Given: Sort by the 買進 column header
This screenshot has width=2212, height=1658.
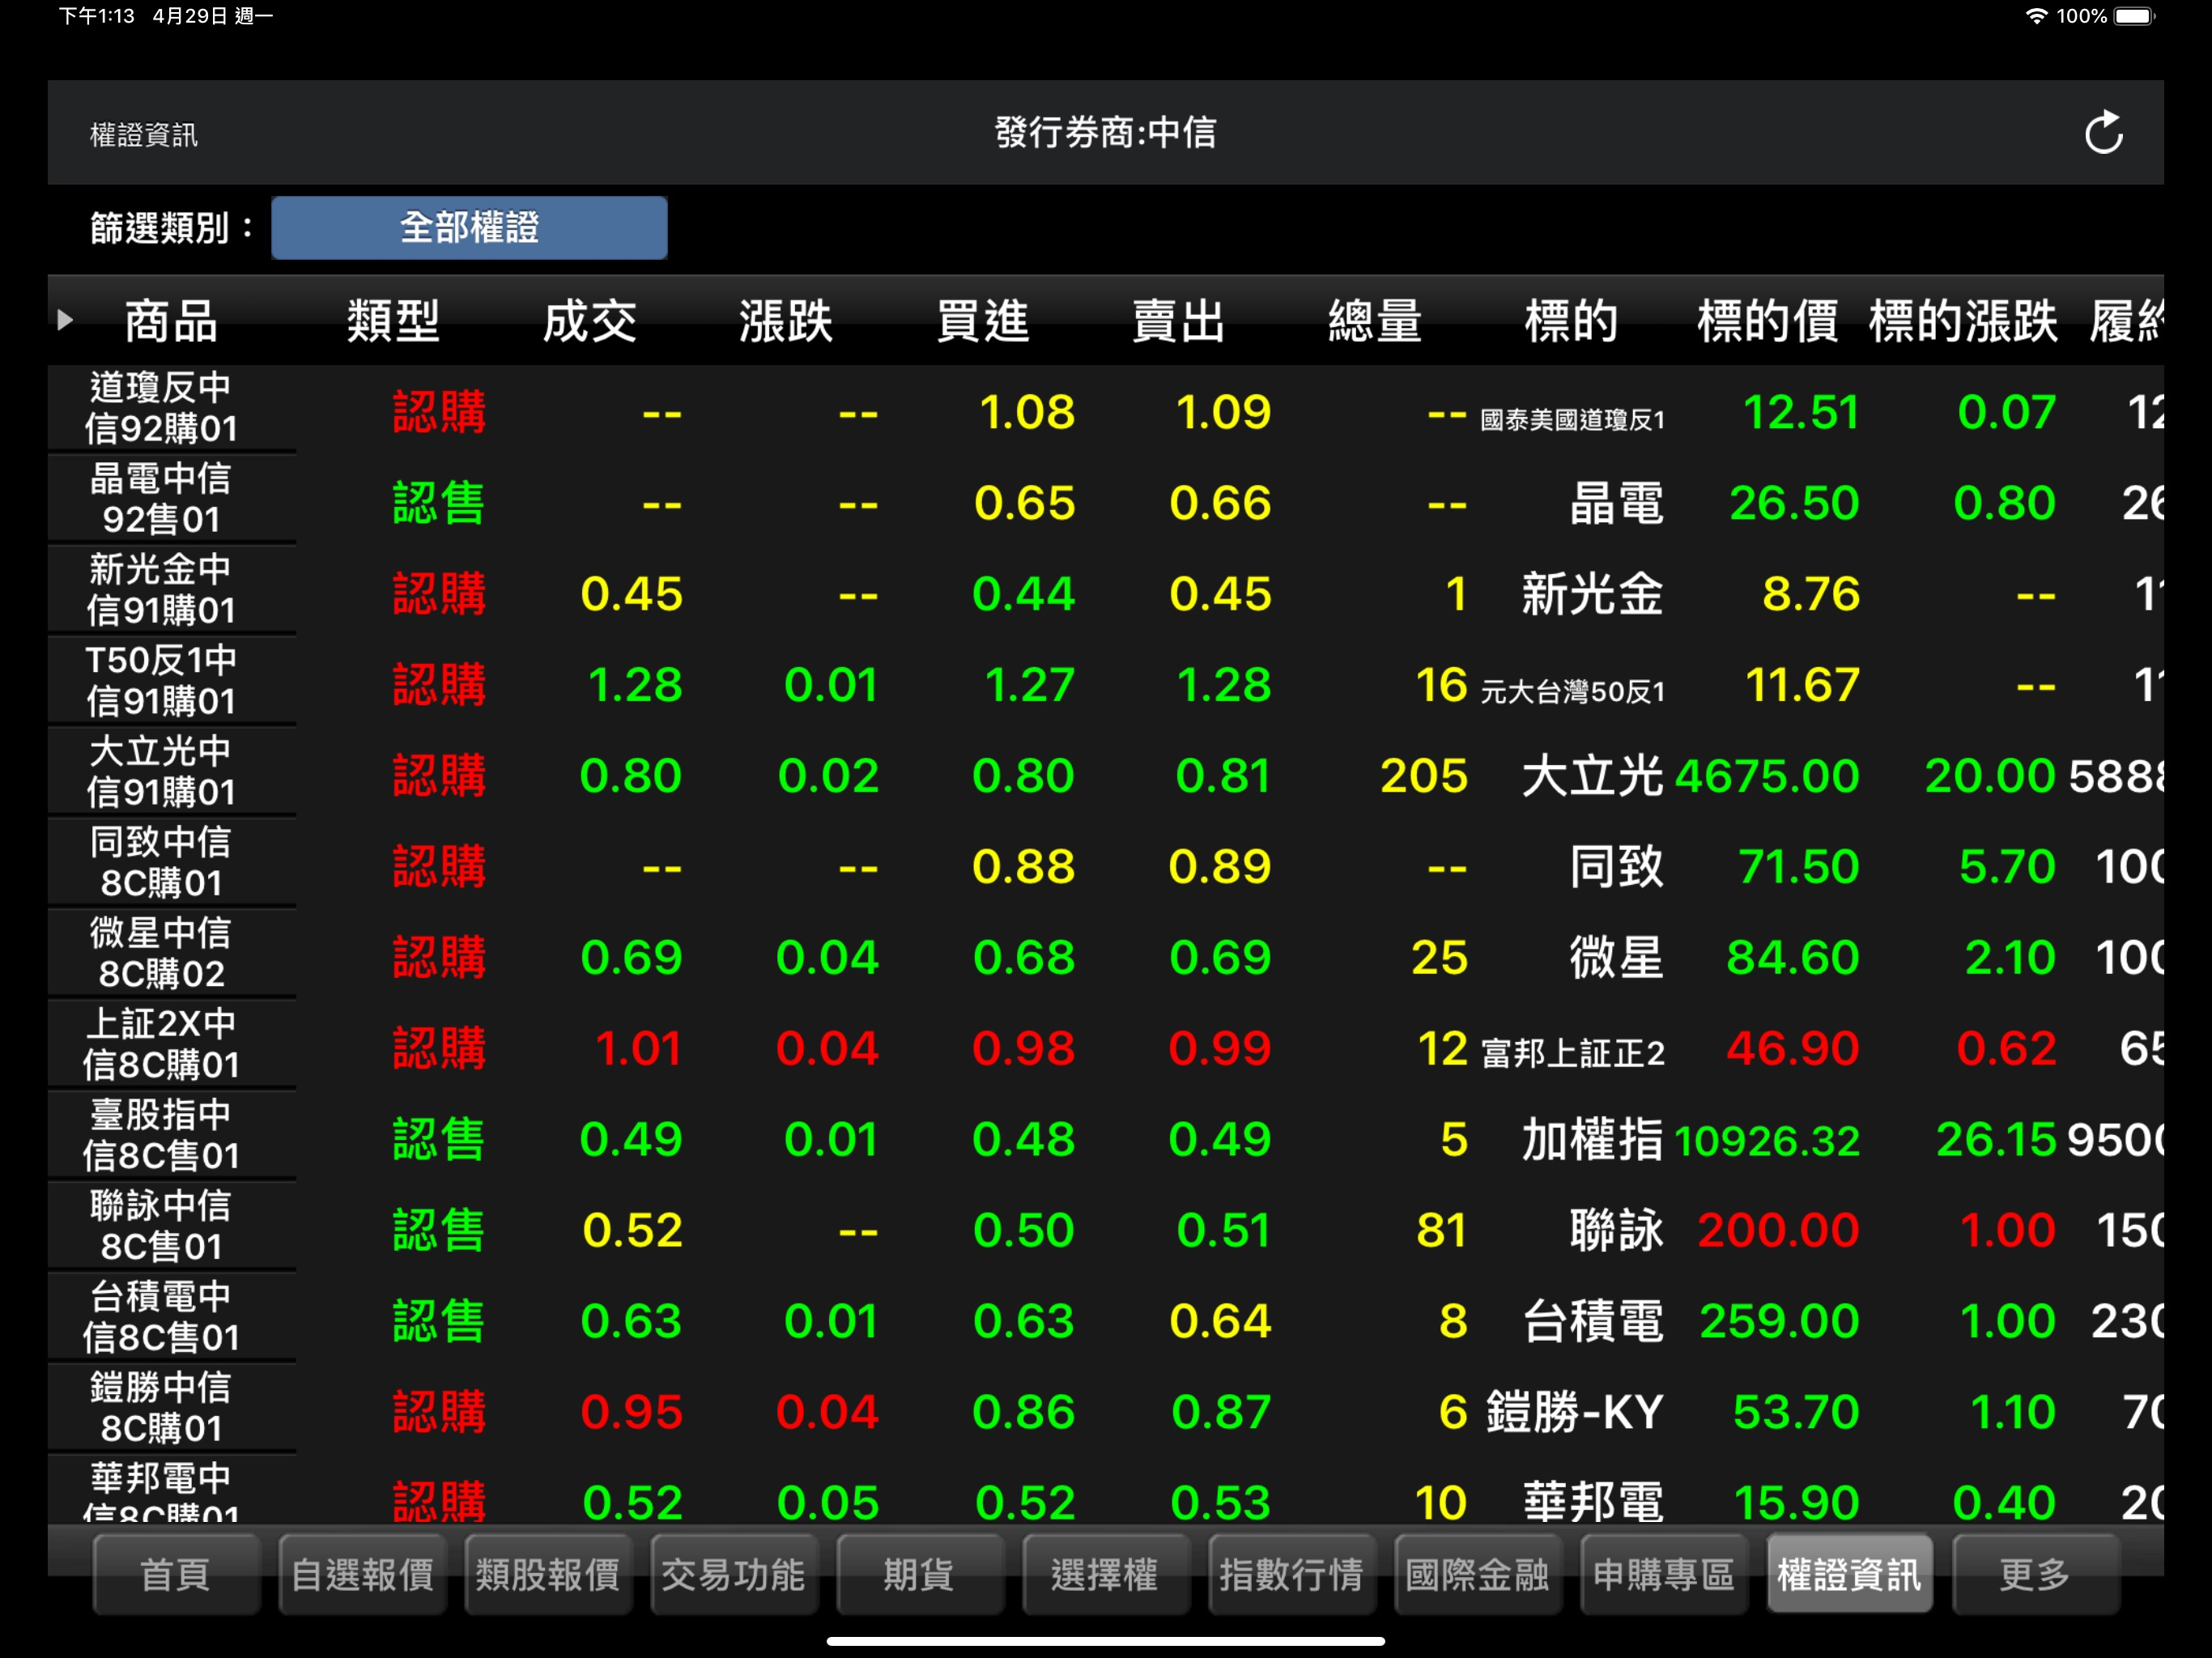Looking at the screenshot, I should (x=983, y=321).
